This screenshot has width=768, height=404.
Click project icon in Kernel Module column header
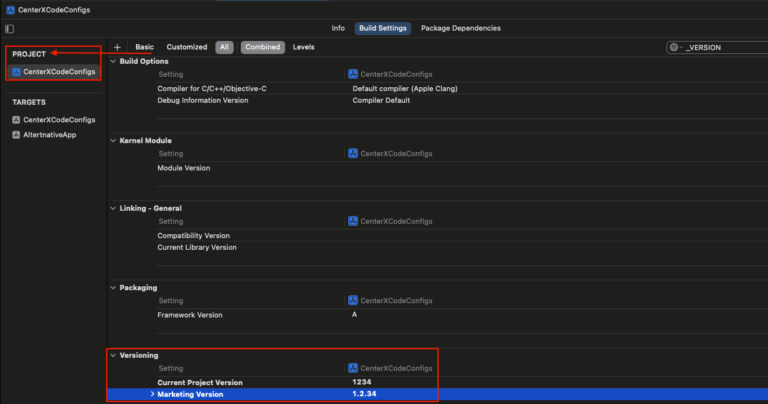pyautogui.click(x=353, y=153)
